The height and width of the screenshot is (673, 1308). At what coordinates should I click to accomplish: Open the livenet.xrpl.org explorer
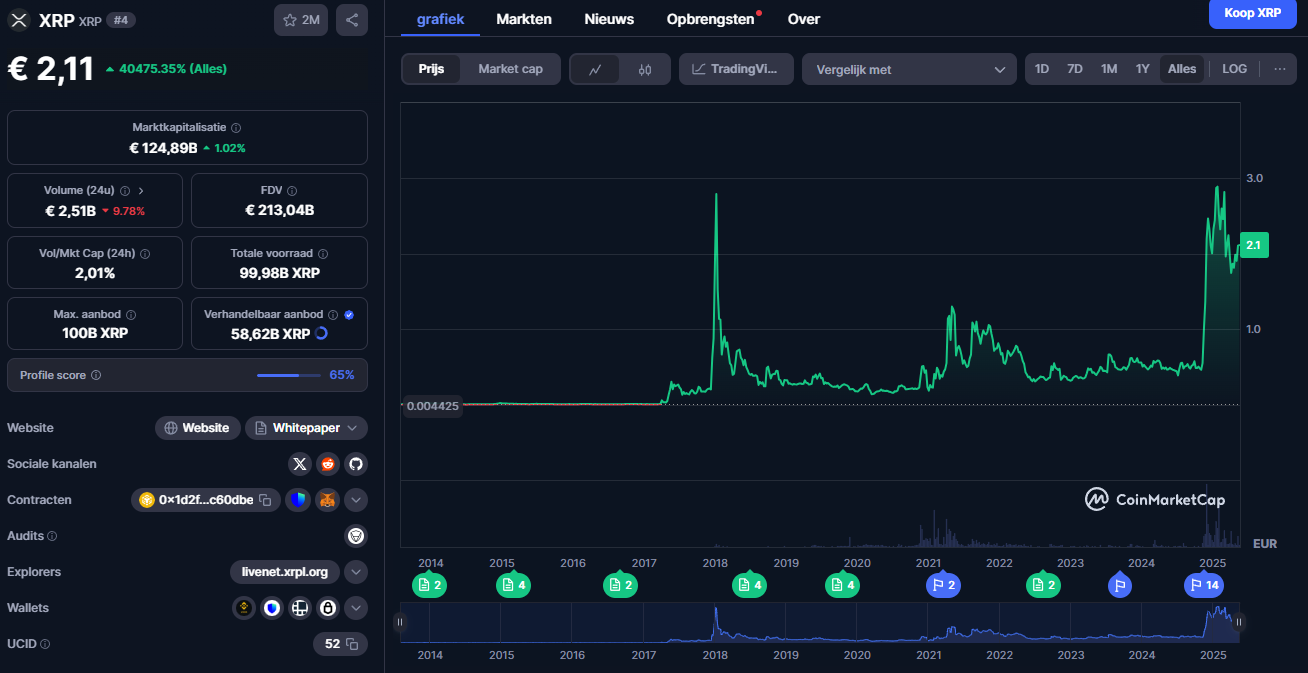coord(285,572)
